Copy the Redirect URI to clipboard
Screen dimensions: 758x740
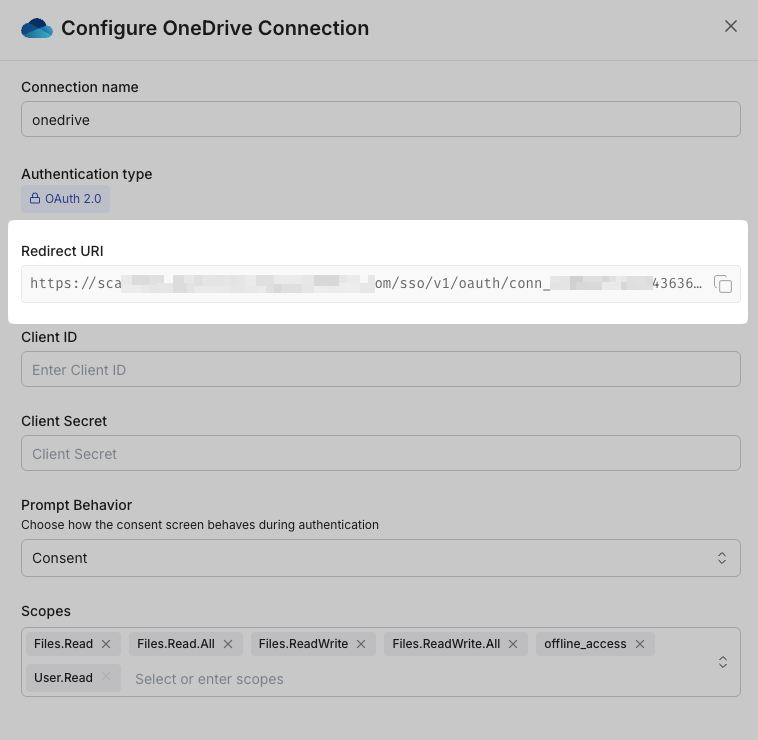pos(723,284)
